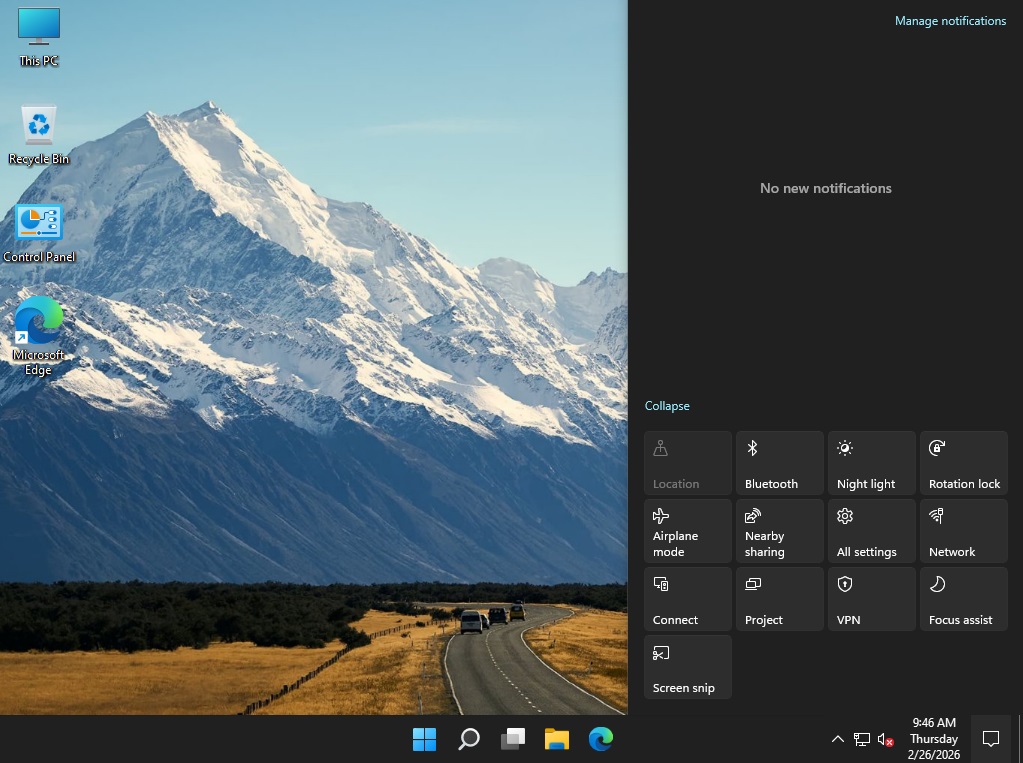Click the VPN quick action tile
The height and width of the screenshot is (763, 1023).
click(x=871, y=599)
